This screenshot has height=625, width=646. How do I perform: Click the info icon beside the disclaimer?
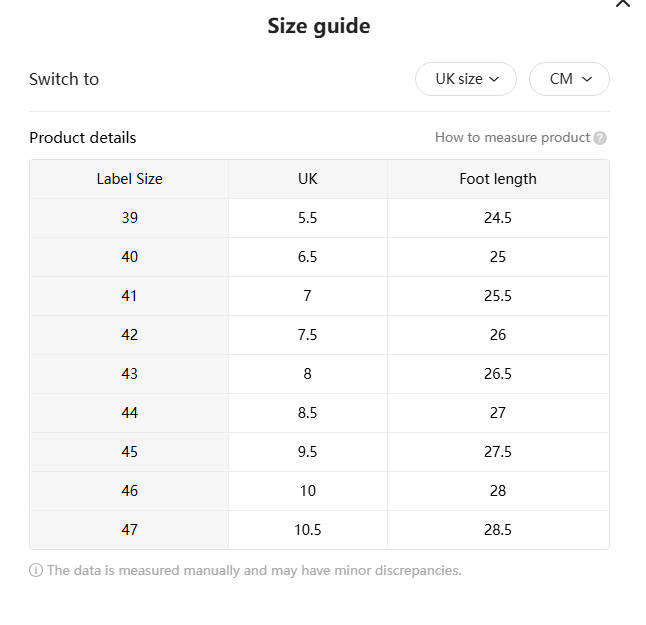click(x=36, y=571)
